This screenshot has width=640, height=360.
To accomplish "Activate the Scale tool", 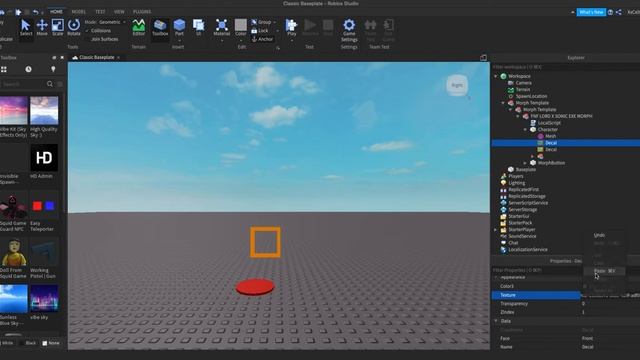I will point(58,27).
